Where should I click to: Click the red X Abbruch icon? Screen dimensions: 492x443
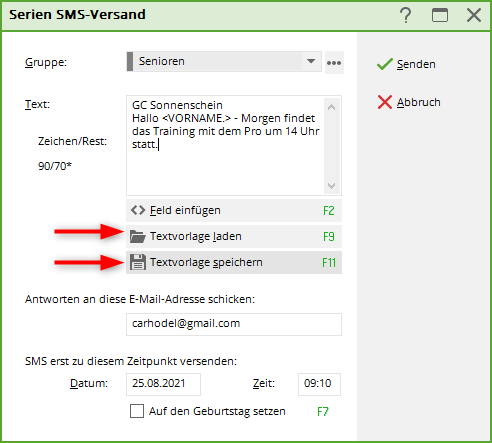point(385,102)
